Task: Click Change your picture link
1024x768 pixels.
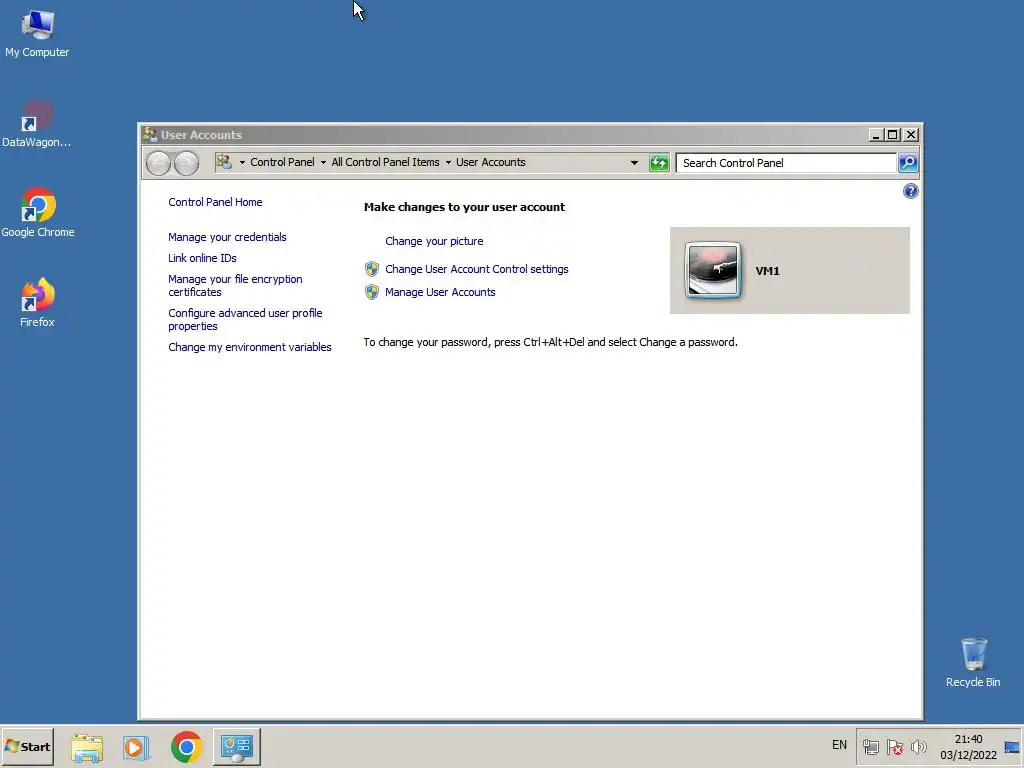Action: tap(434, 241)
